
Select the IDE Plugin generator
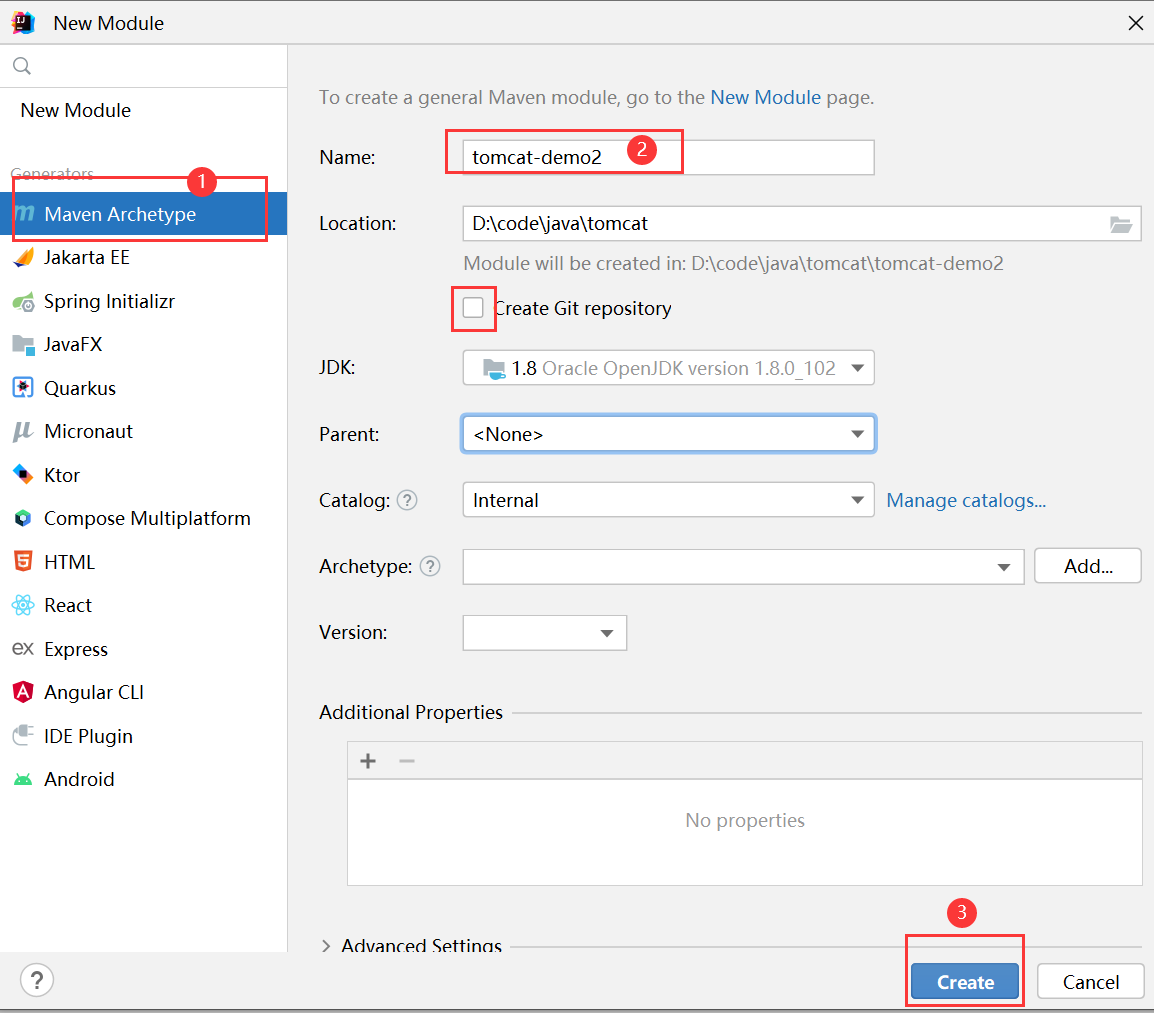pos(144,735)
